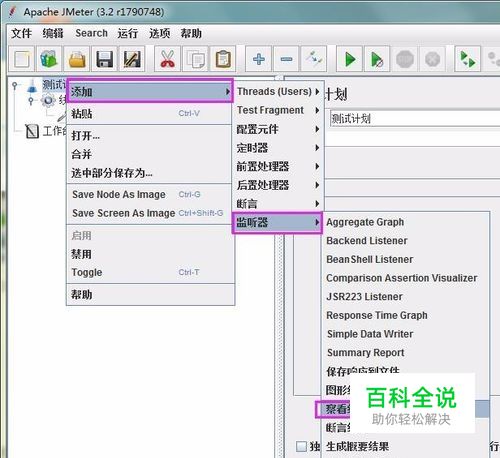The height and width of the screenshot is (458, 500).
Task: Click the Open file folder icon
Action: [77, 59]
